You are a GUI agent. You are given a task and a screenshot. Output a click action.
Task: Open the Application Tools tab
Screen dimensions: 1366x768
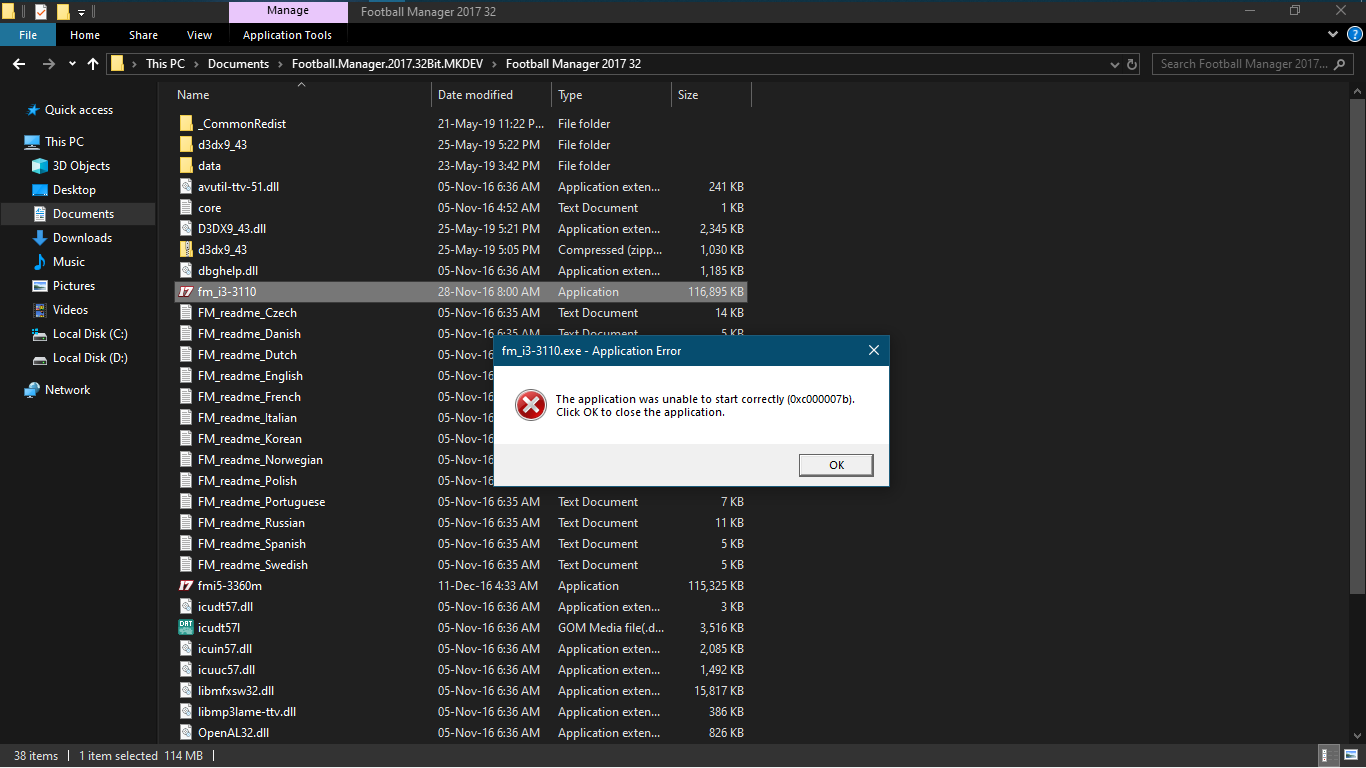[287, 35]
